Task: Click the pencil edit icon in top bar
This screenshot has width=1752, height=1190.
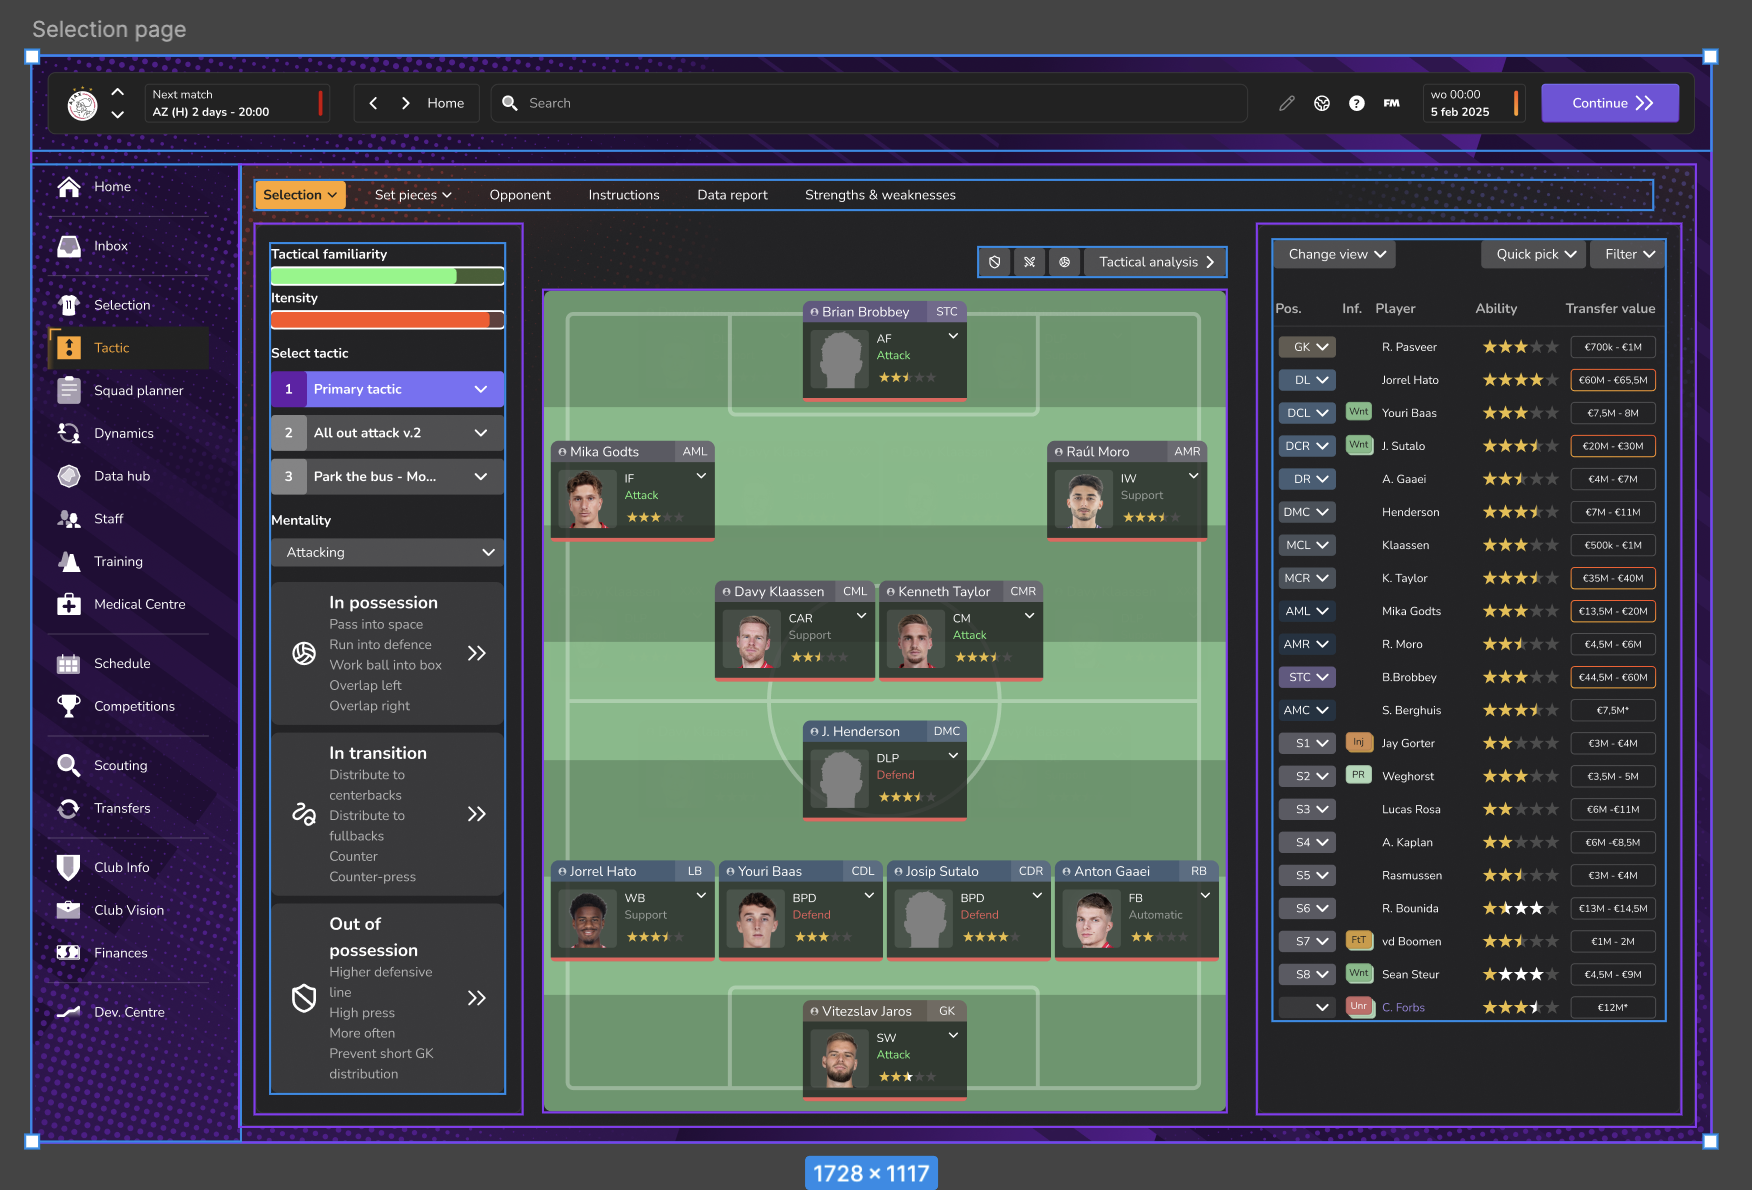Action: coord(1287,103)
